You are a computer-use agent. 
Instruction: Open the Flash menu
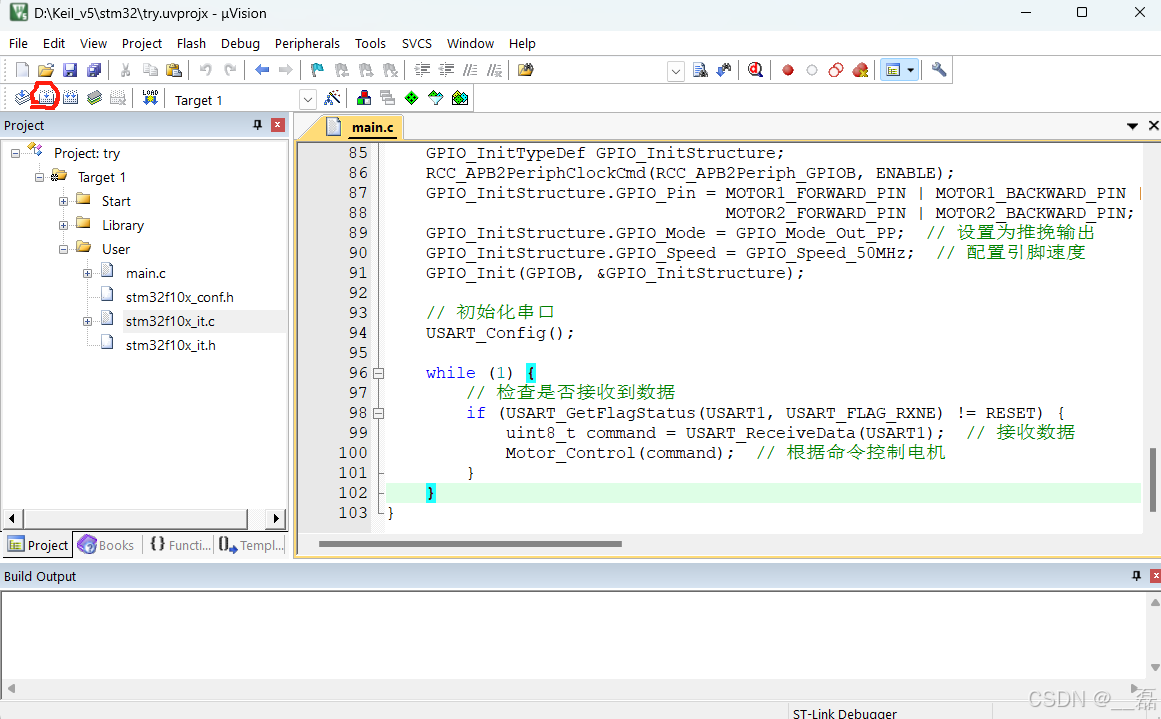point(191,44)
